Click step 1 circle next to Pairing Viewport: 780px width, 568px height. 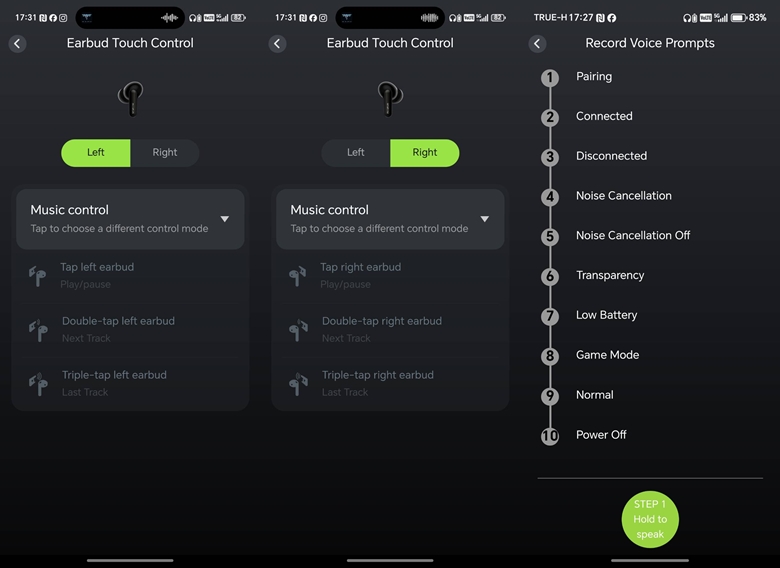tap(549, 78)
